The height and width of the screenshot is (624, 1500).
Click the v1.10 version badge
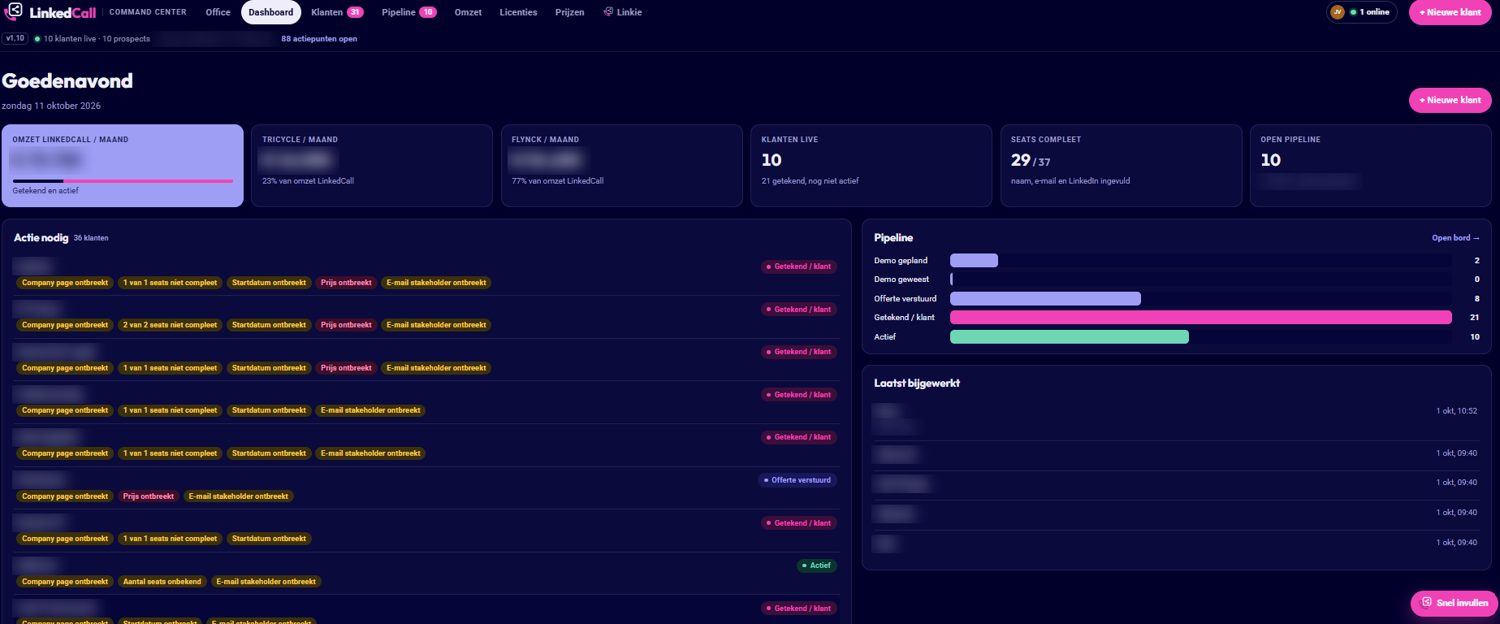[15, 38]
